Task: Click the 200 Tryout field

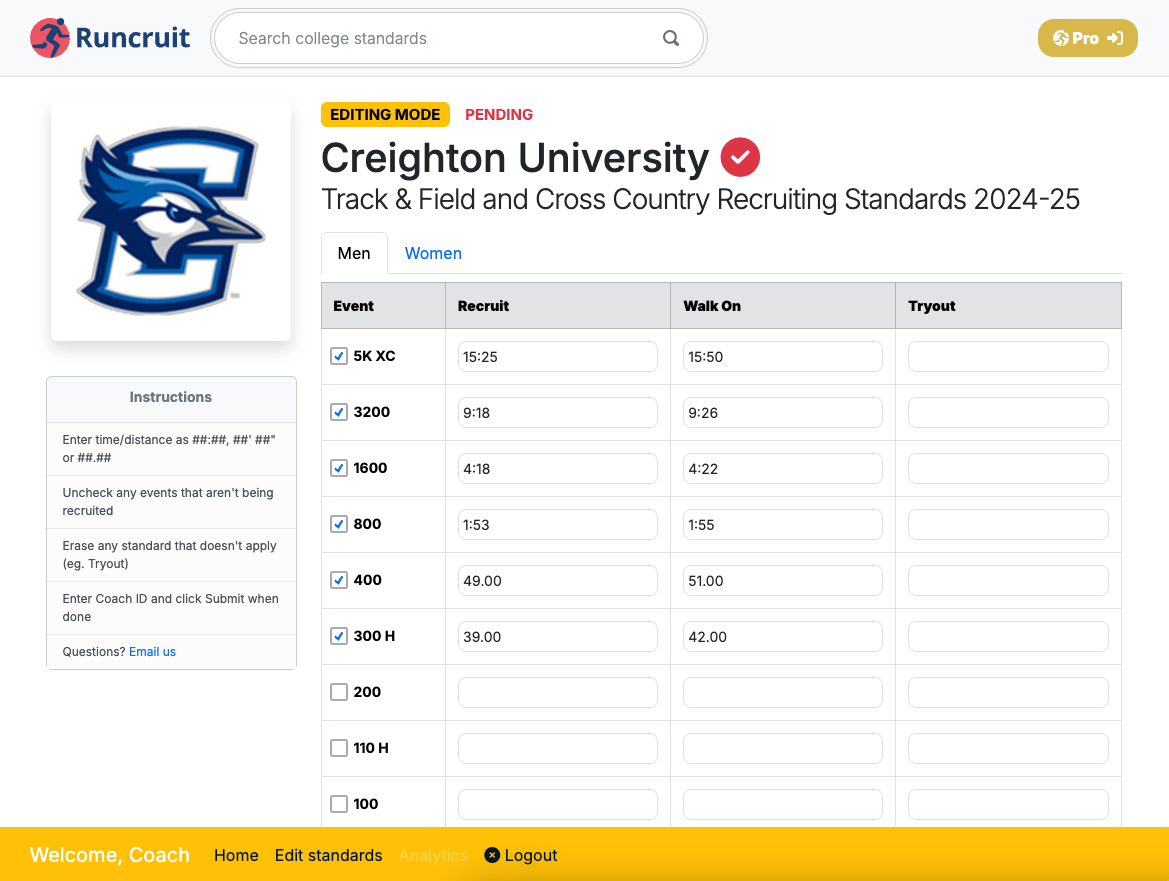Action: click(1008, 692)
